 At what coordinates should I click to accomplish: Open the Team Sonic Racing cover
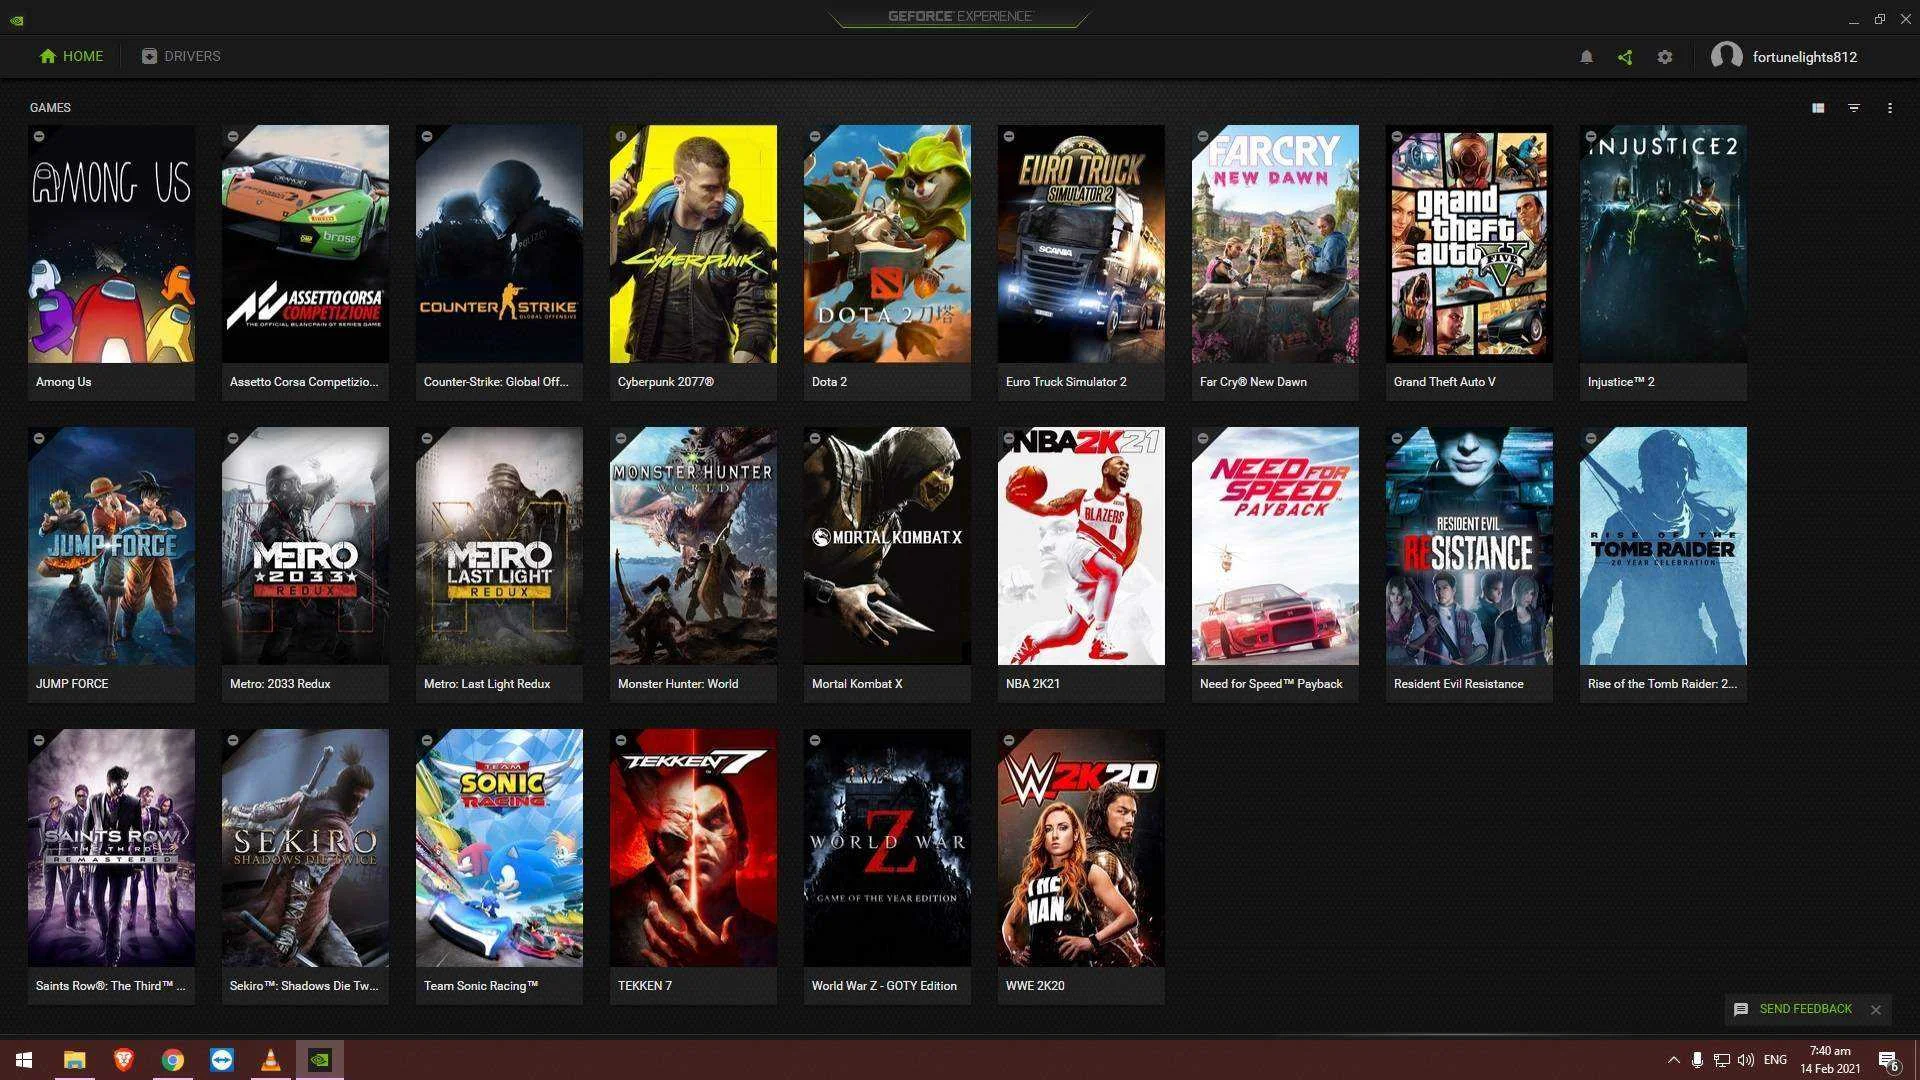point(499,848)
